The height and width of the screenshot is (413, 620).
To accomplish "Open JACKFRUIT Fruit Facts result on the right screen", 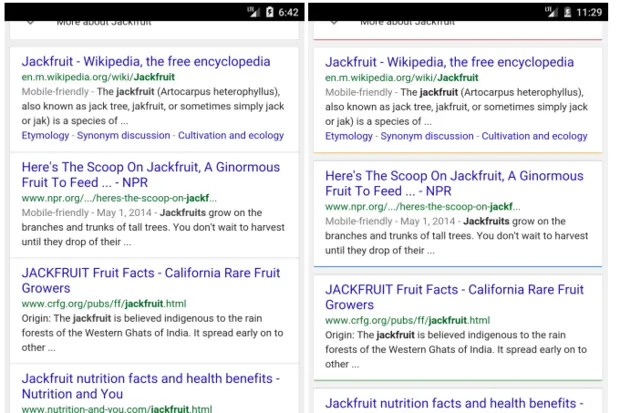I will tap(454, 297).
